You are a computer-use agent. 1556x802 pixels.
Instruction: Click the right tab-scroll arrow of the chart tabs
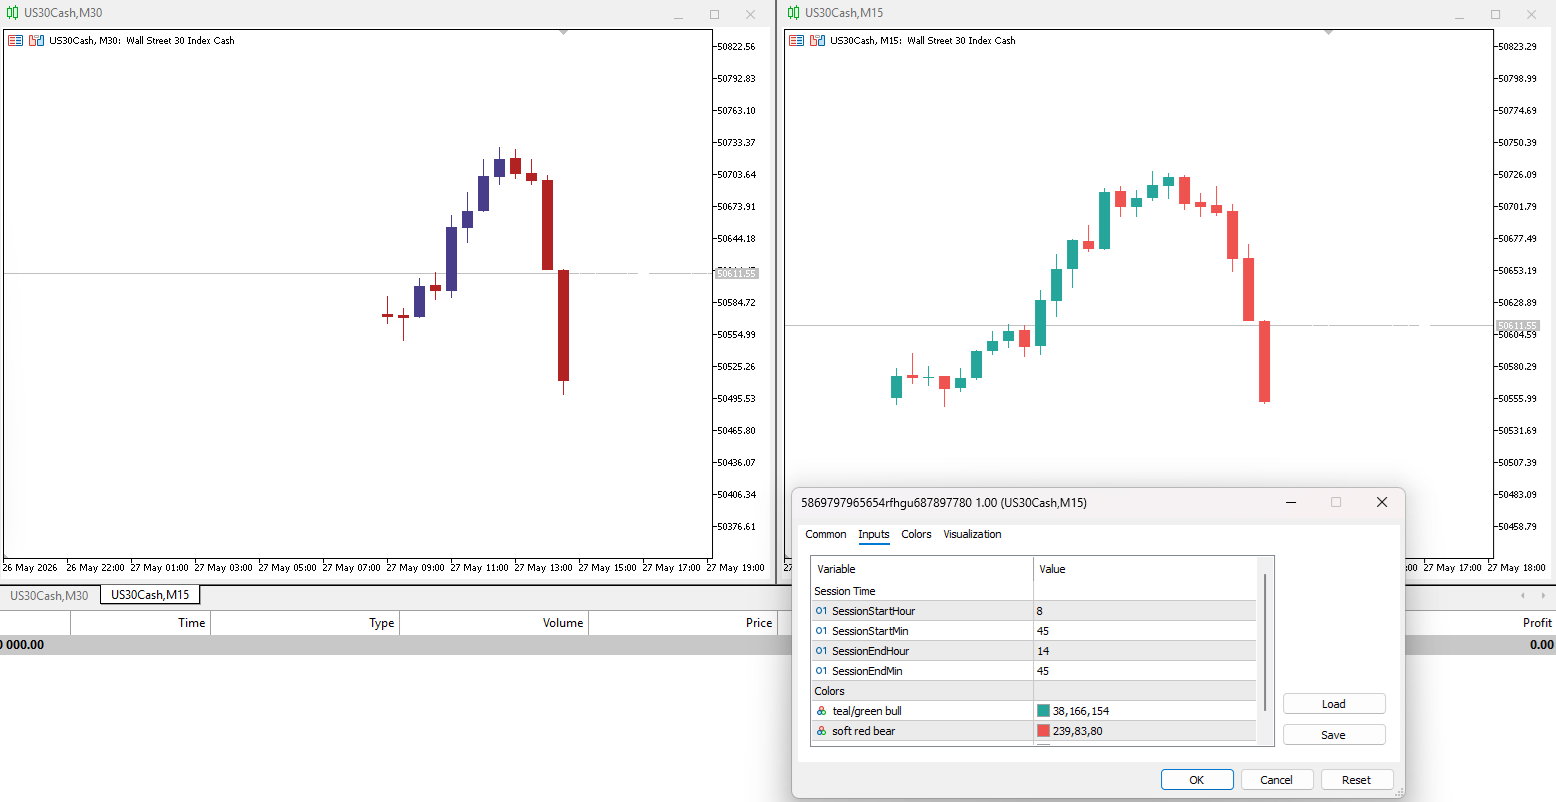[x=1542, y=596]
